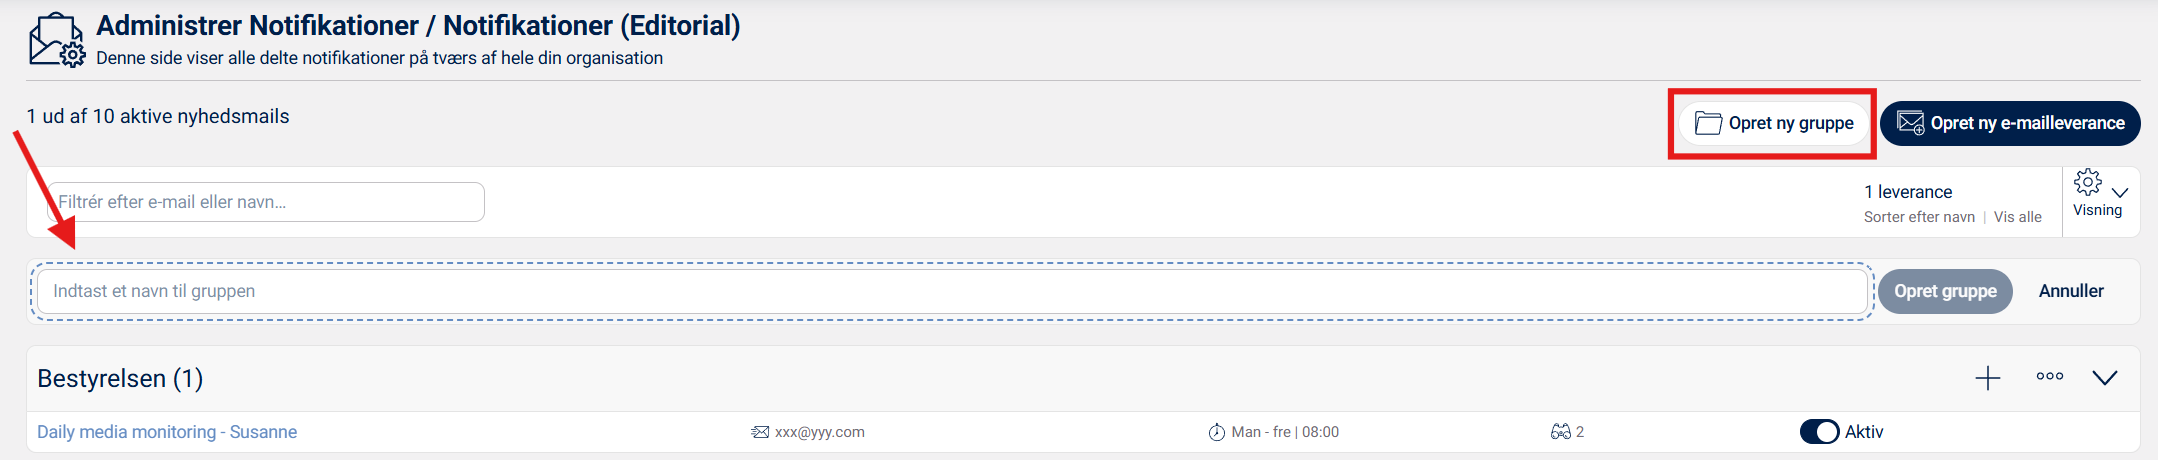Expand the Visning dropdown arrow

[2120, 192]
